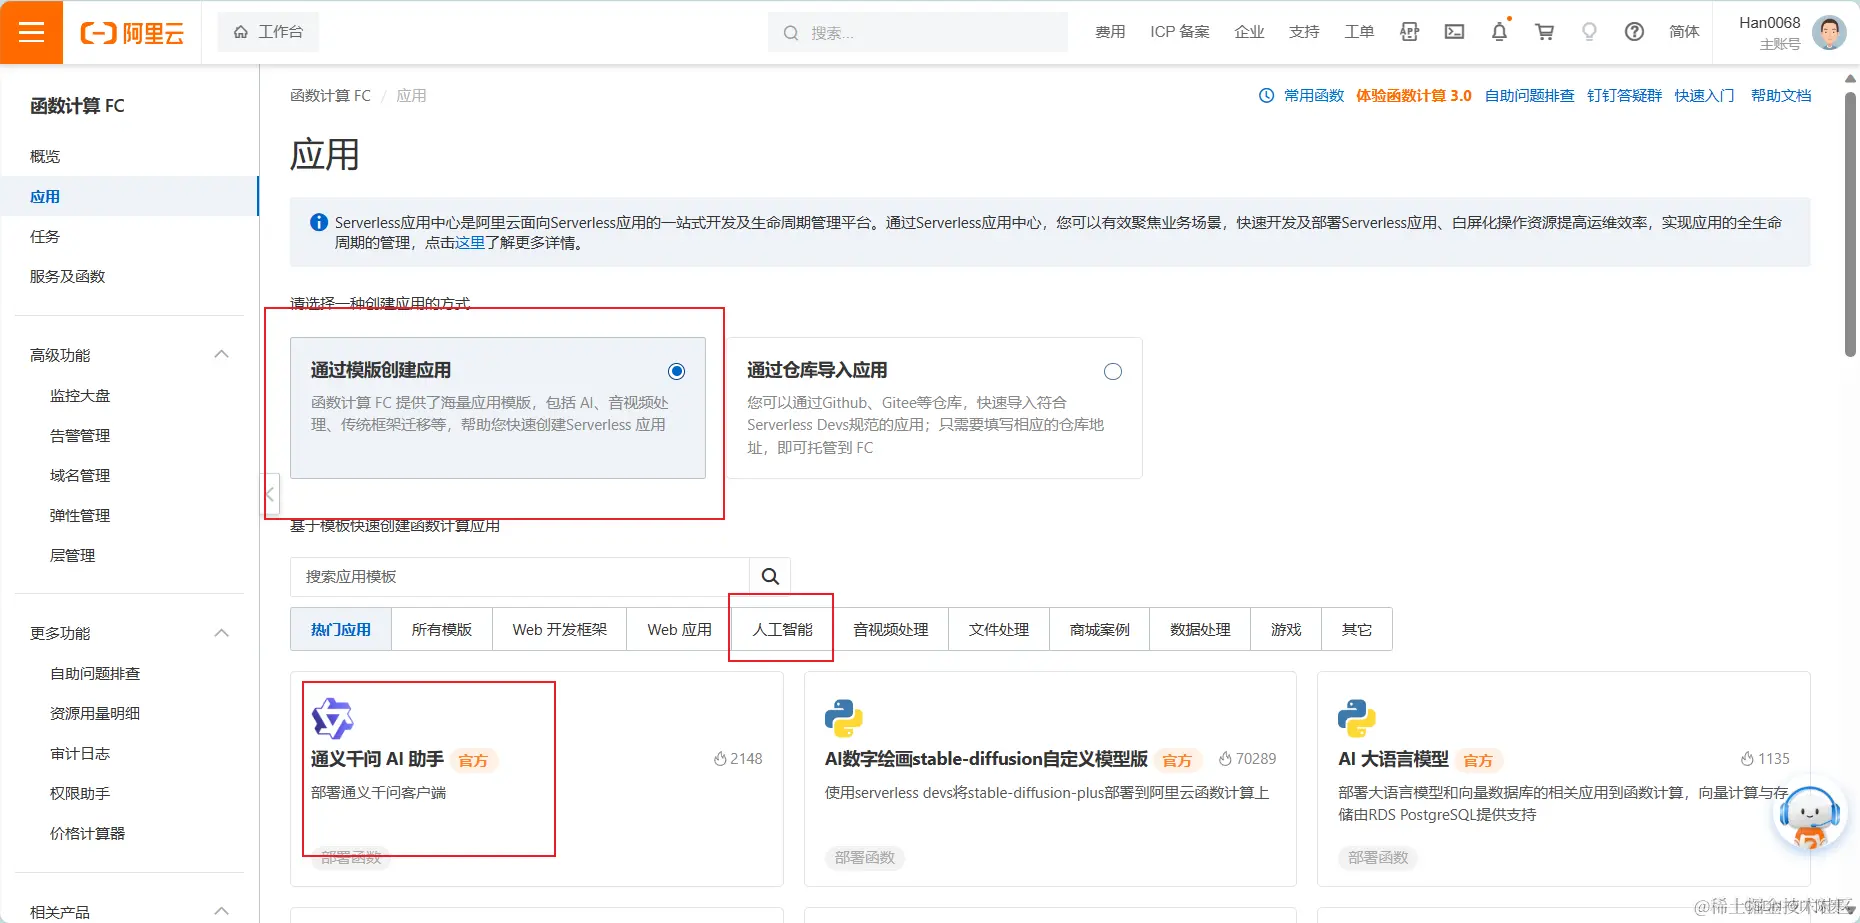The width and height of the screenshot is (1860, 923).
Task: Open the 帮助文档 link
Action: 1781,95
